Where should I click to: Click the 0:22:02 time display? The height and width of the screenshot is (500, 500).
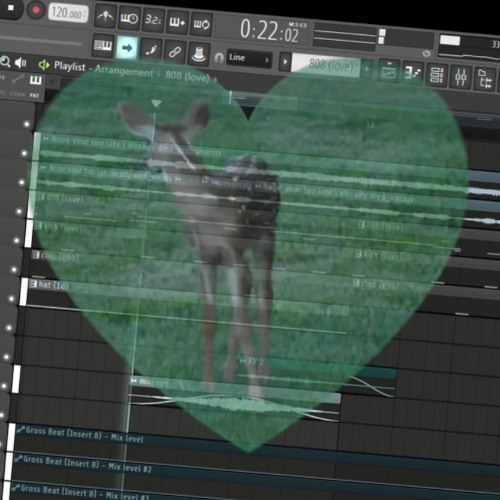click(x=269, y=31)
